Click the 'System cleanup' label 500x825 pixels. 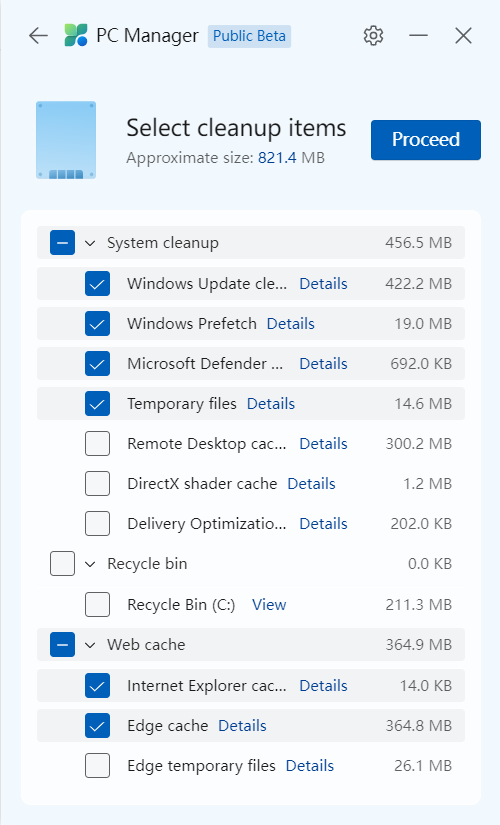coord(163,243)
